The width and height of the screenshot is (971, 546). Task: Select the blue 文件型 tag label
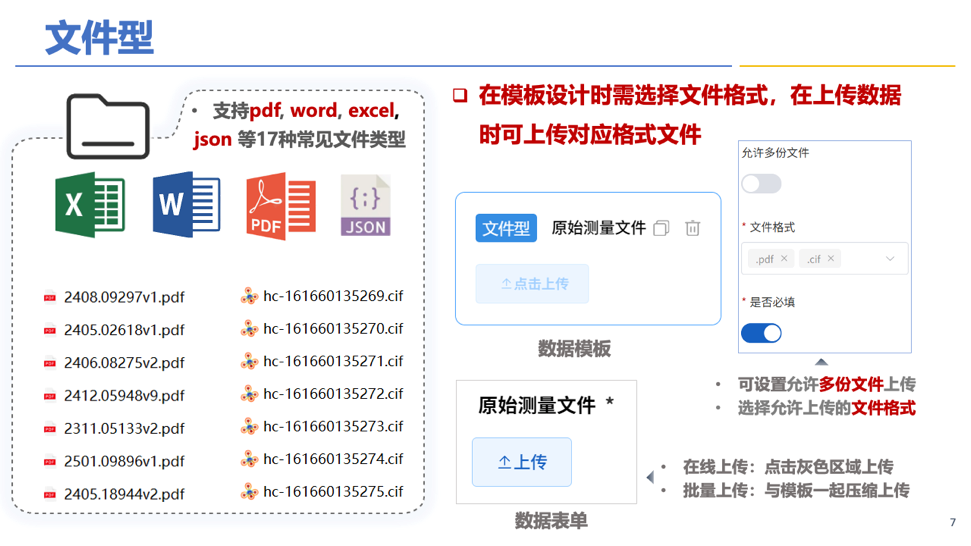pos(506,229)
